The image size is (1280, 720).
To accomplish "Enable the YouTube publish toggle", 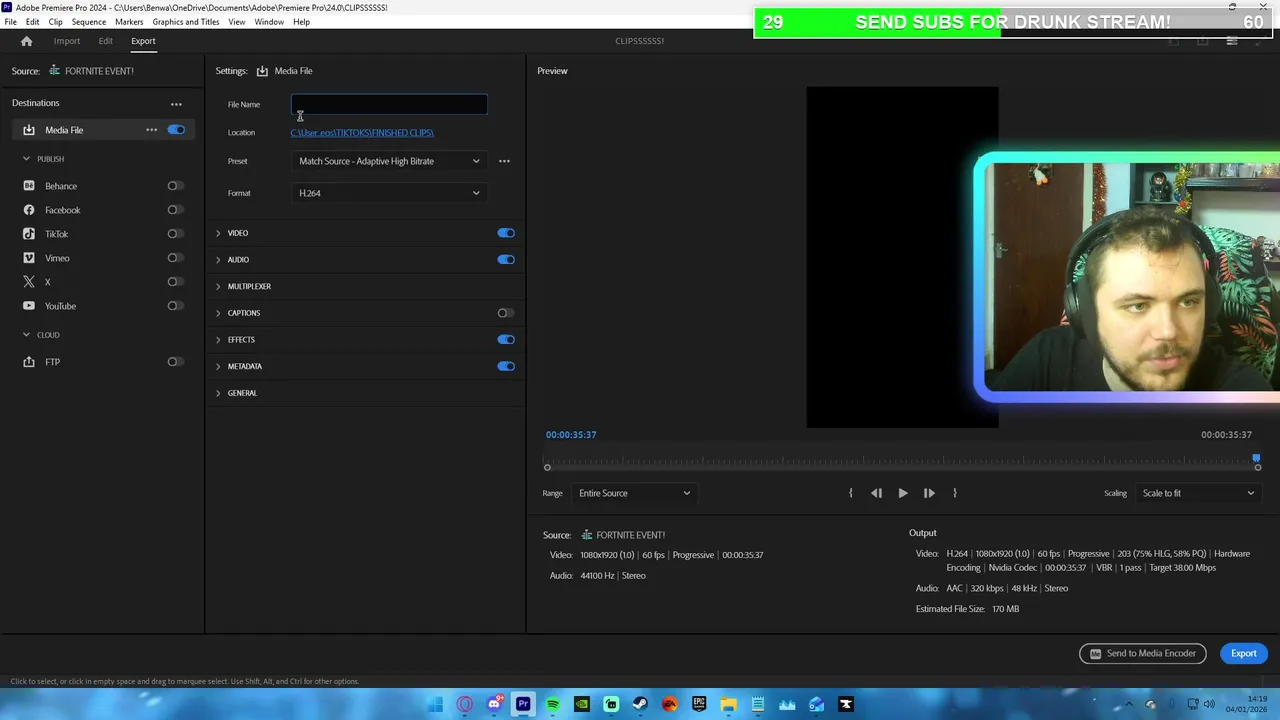I will point(175,306).
